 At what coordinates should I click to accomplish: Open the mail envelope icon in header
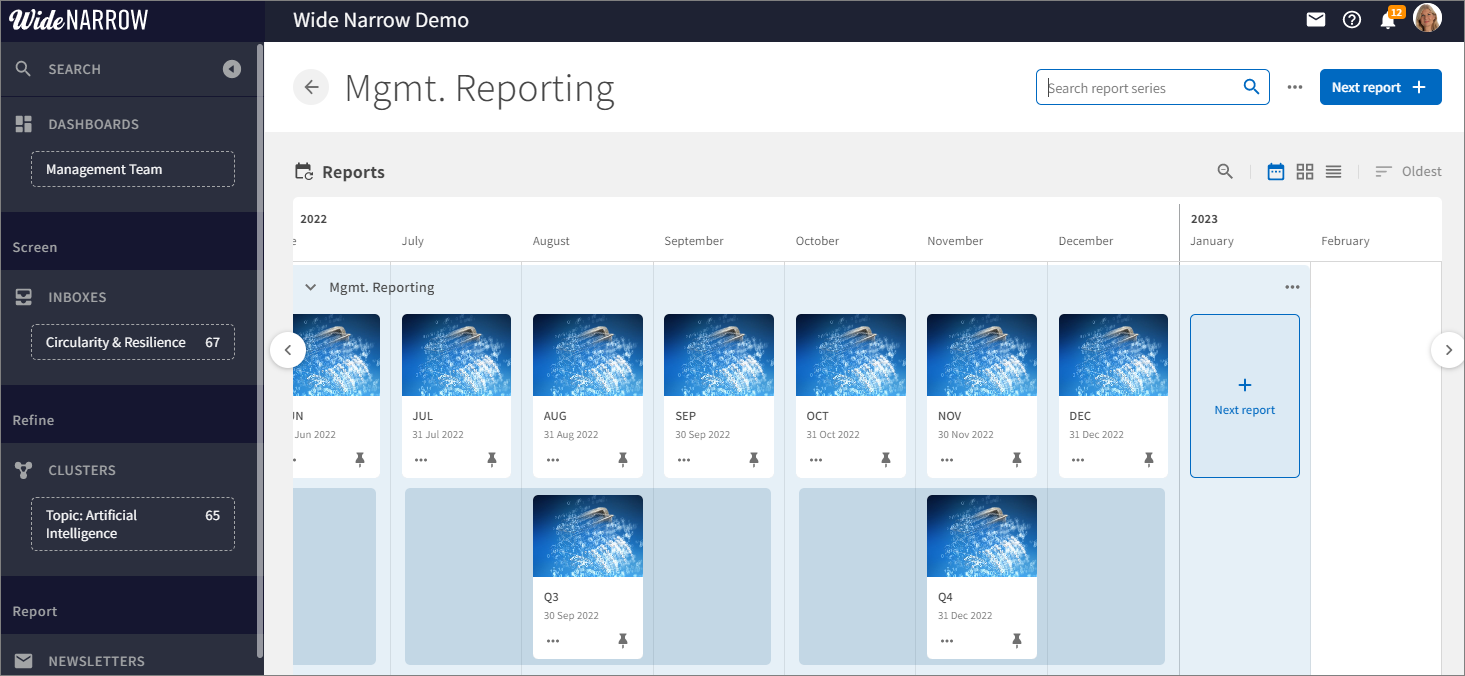(x=1316, y=20)
